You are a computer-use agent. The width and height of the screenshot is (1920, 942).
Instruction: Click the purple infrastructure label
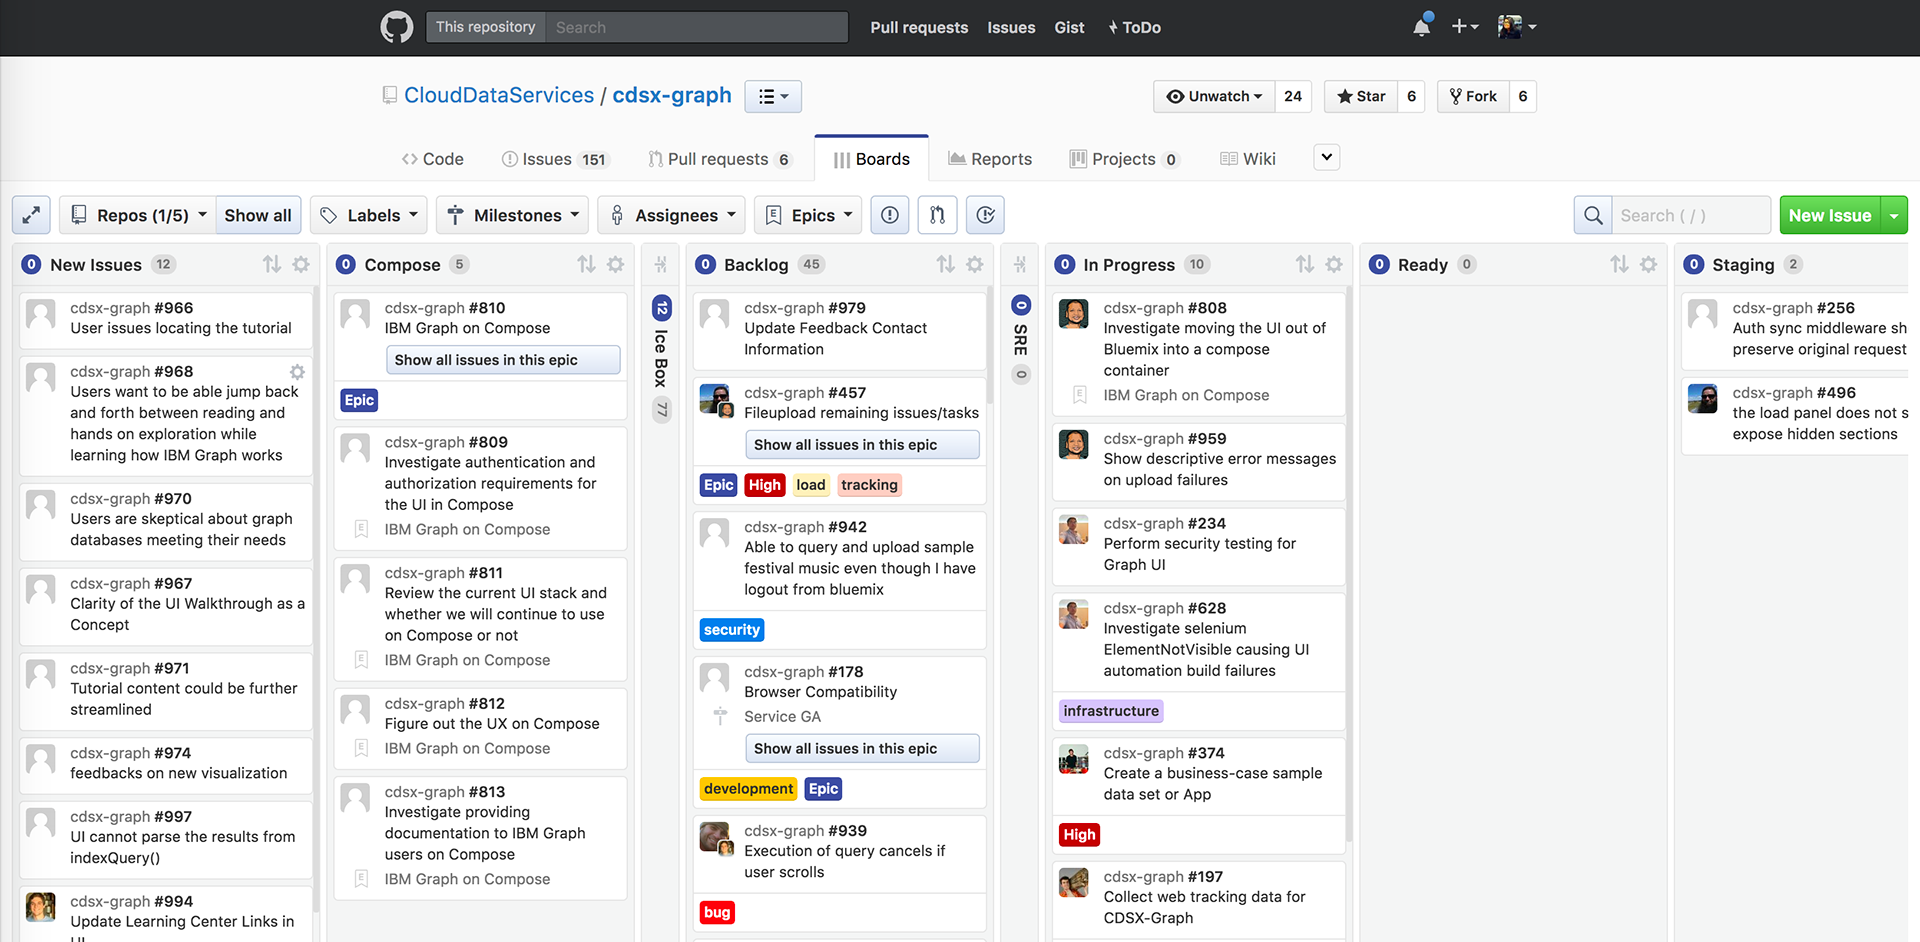[x=1111, y=711]
